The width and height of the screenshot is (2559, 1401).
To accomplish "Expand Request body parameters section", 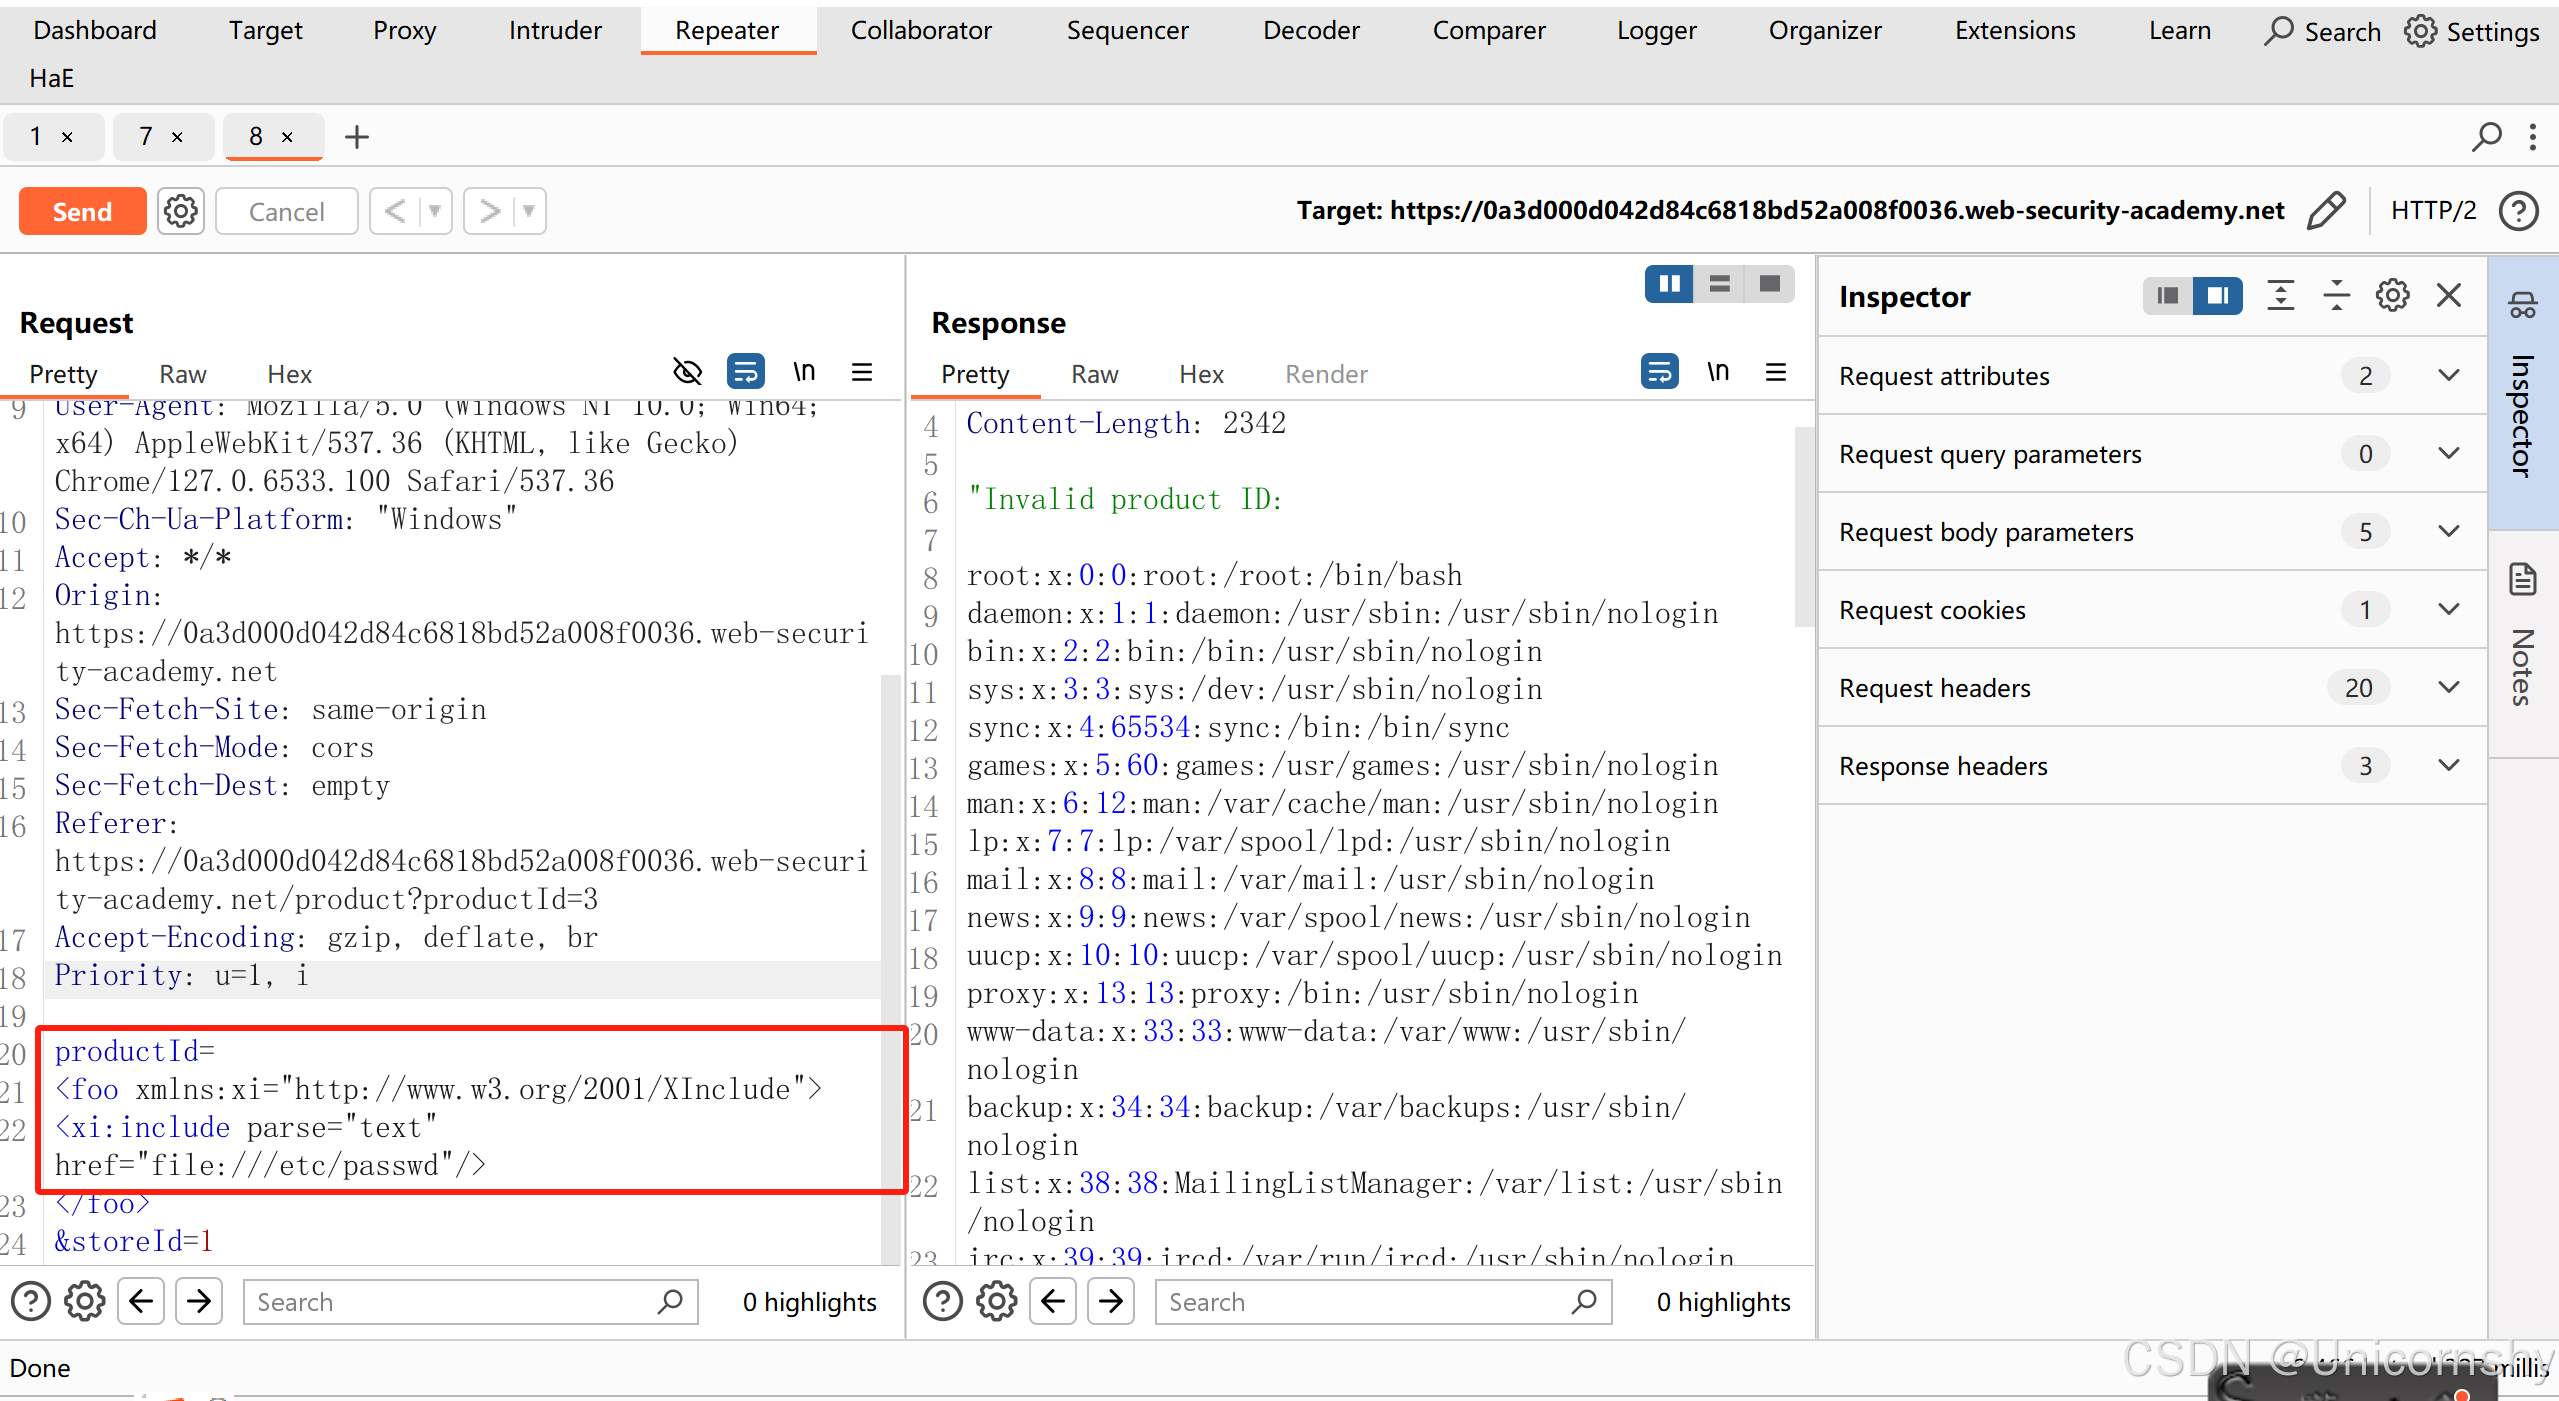I will pos(2448,532).
